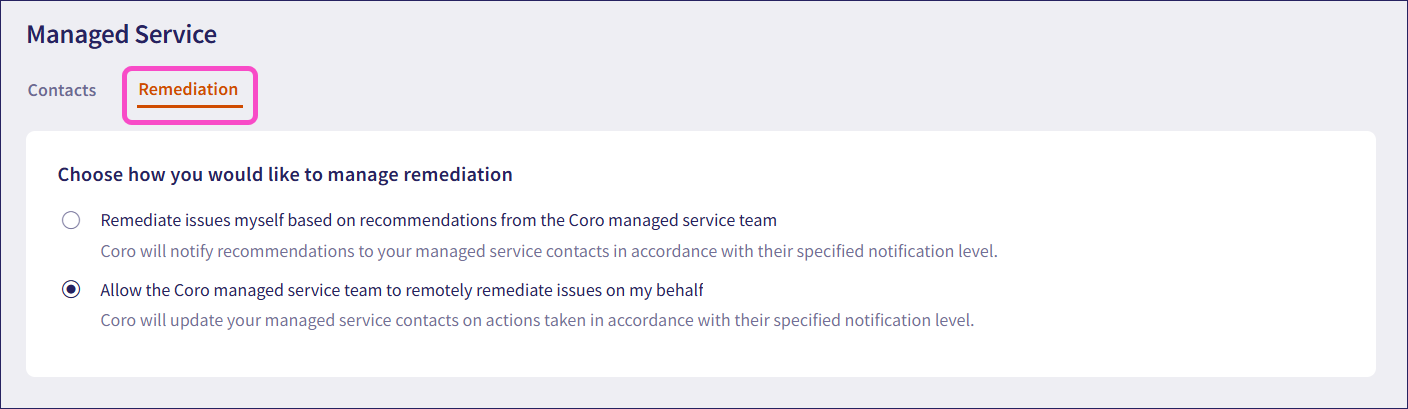
Task: Click the 'Coro will update your managed service contacts' description
Action: (x=537, y=321)
